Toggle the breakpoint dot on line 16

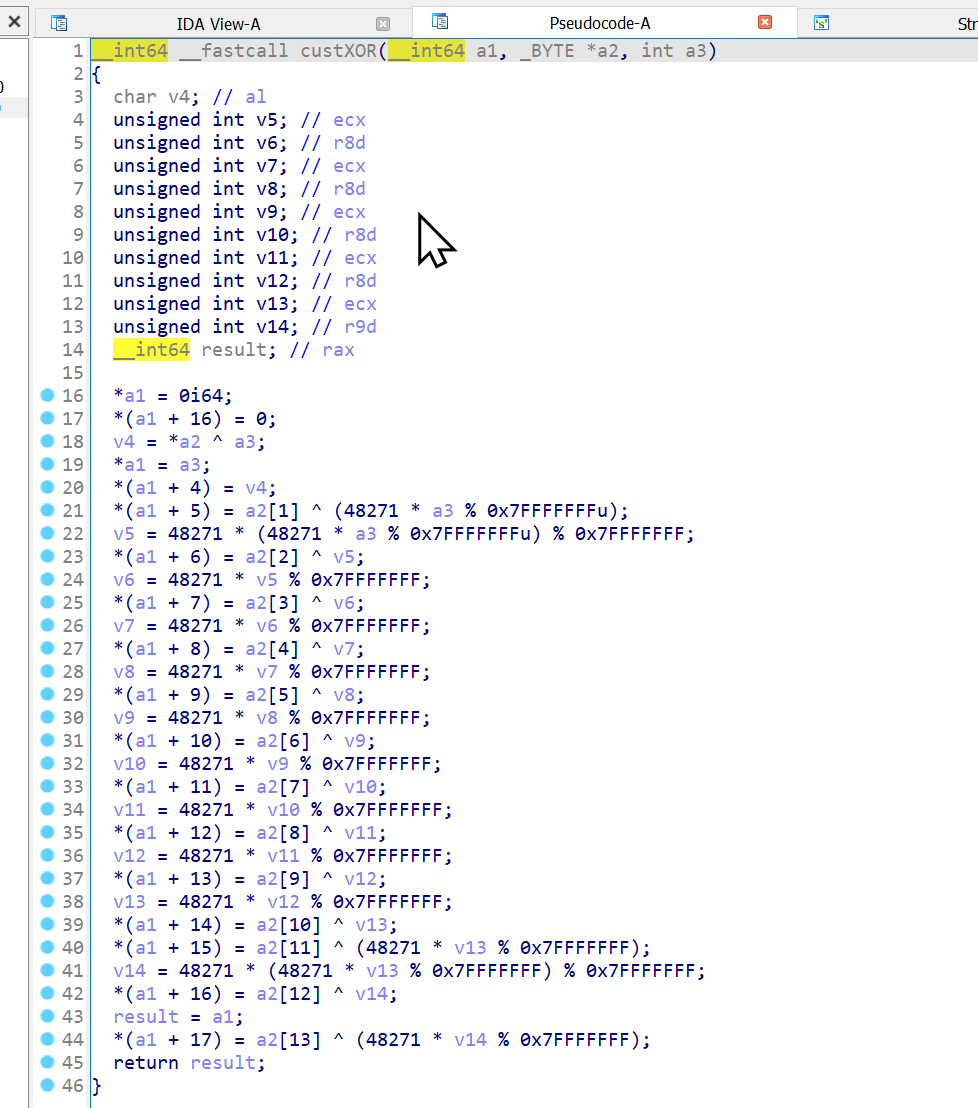45,395
